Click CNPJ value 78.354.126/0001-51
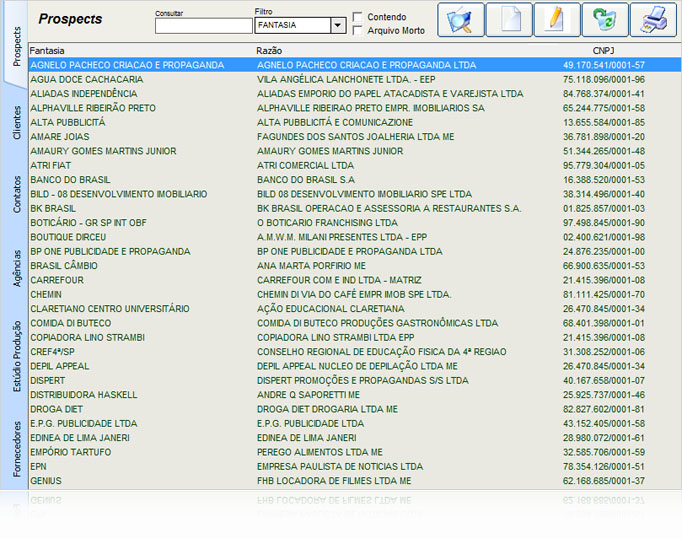The image size is (682, 539). tap(604, 467)
